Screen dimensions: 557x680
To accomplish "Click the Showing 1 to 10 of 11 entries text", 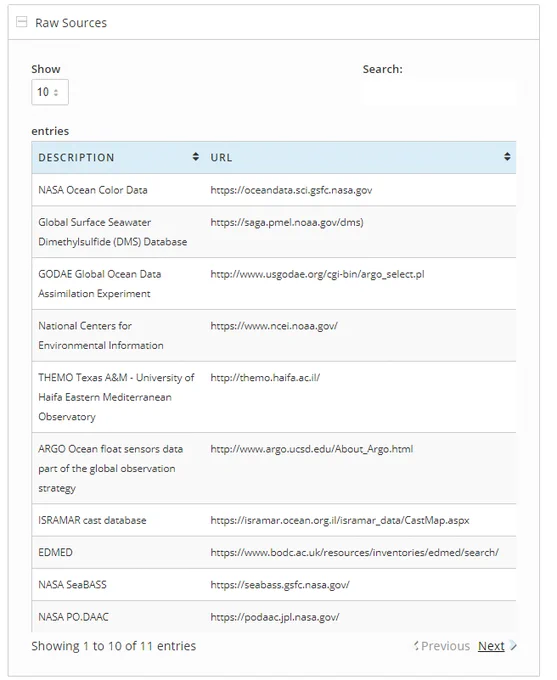I will tap(114, 646).
